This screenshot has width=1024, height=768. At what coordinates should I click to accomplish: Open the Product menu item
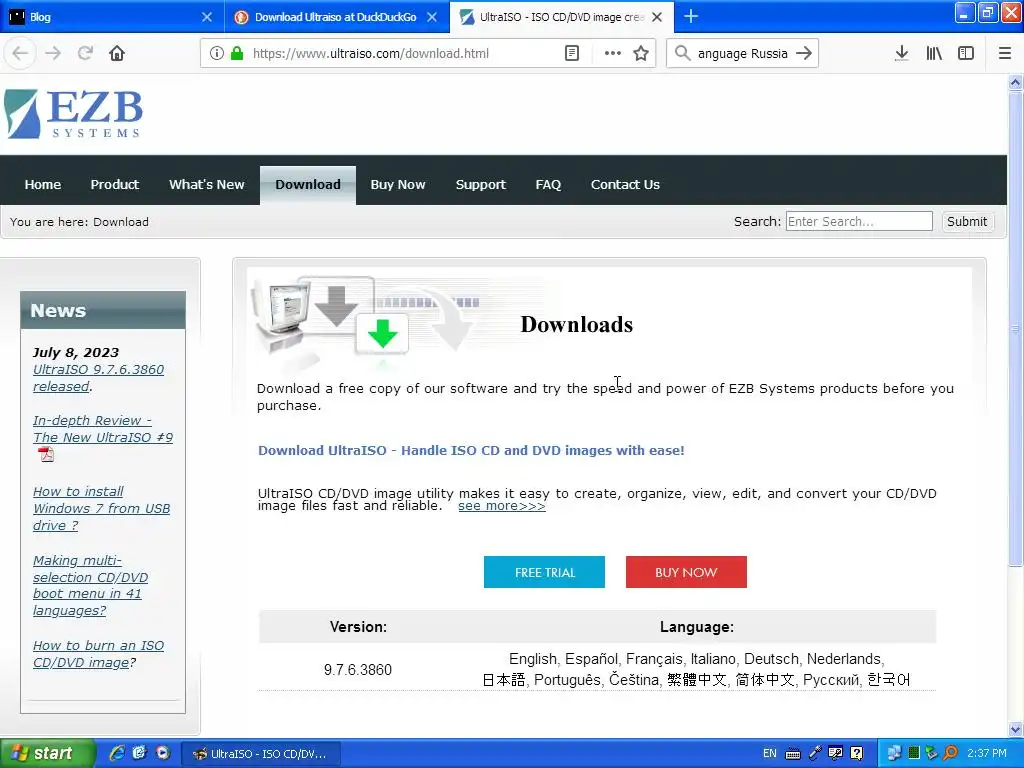[114, 184]
